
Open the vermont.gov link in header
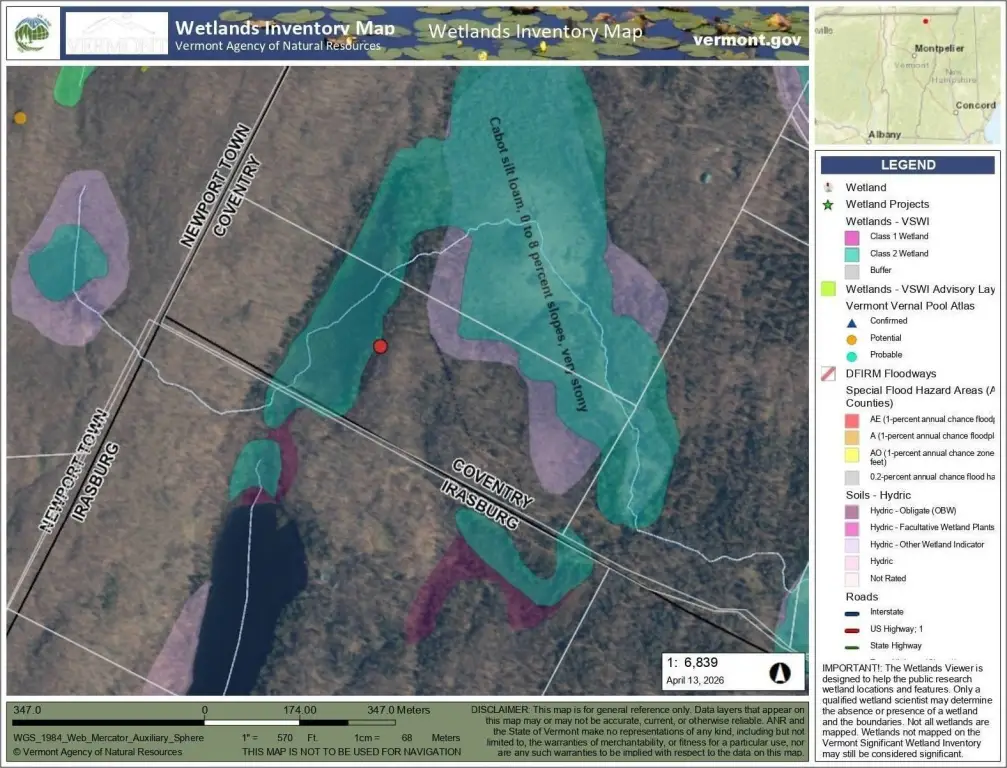coord(747,40)
